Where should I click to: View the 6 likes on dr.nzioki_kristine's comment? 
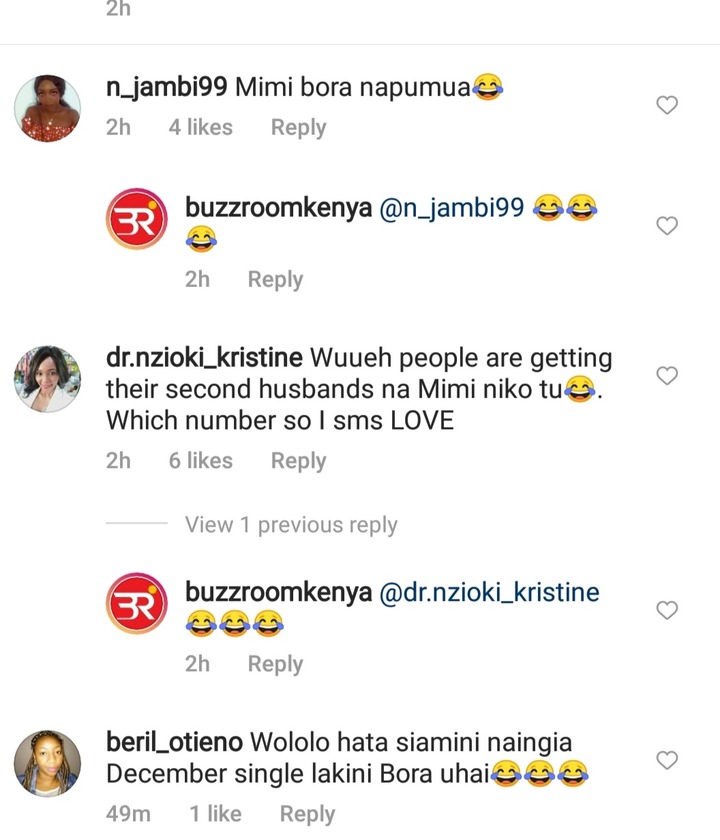200,461
